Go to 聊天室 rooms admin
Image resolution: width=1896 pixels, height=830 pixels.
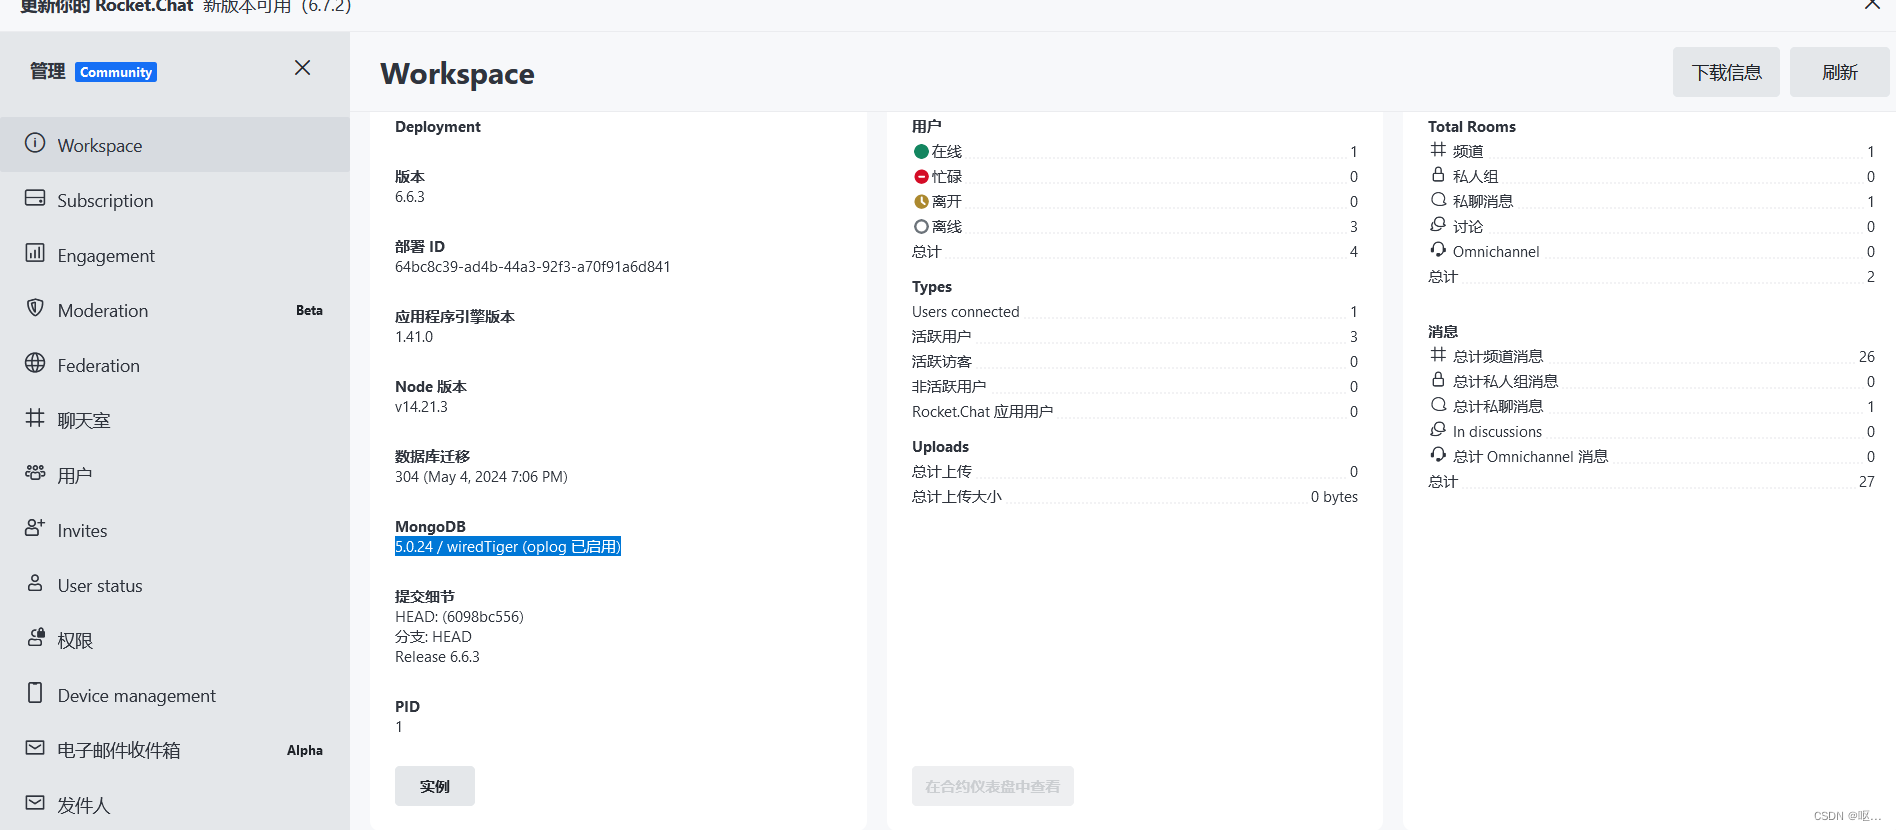pos(175,420)
